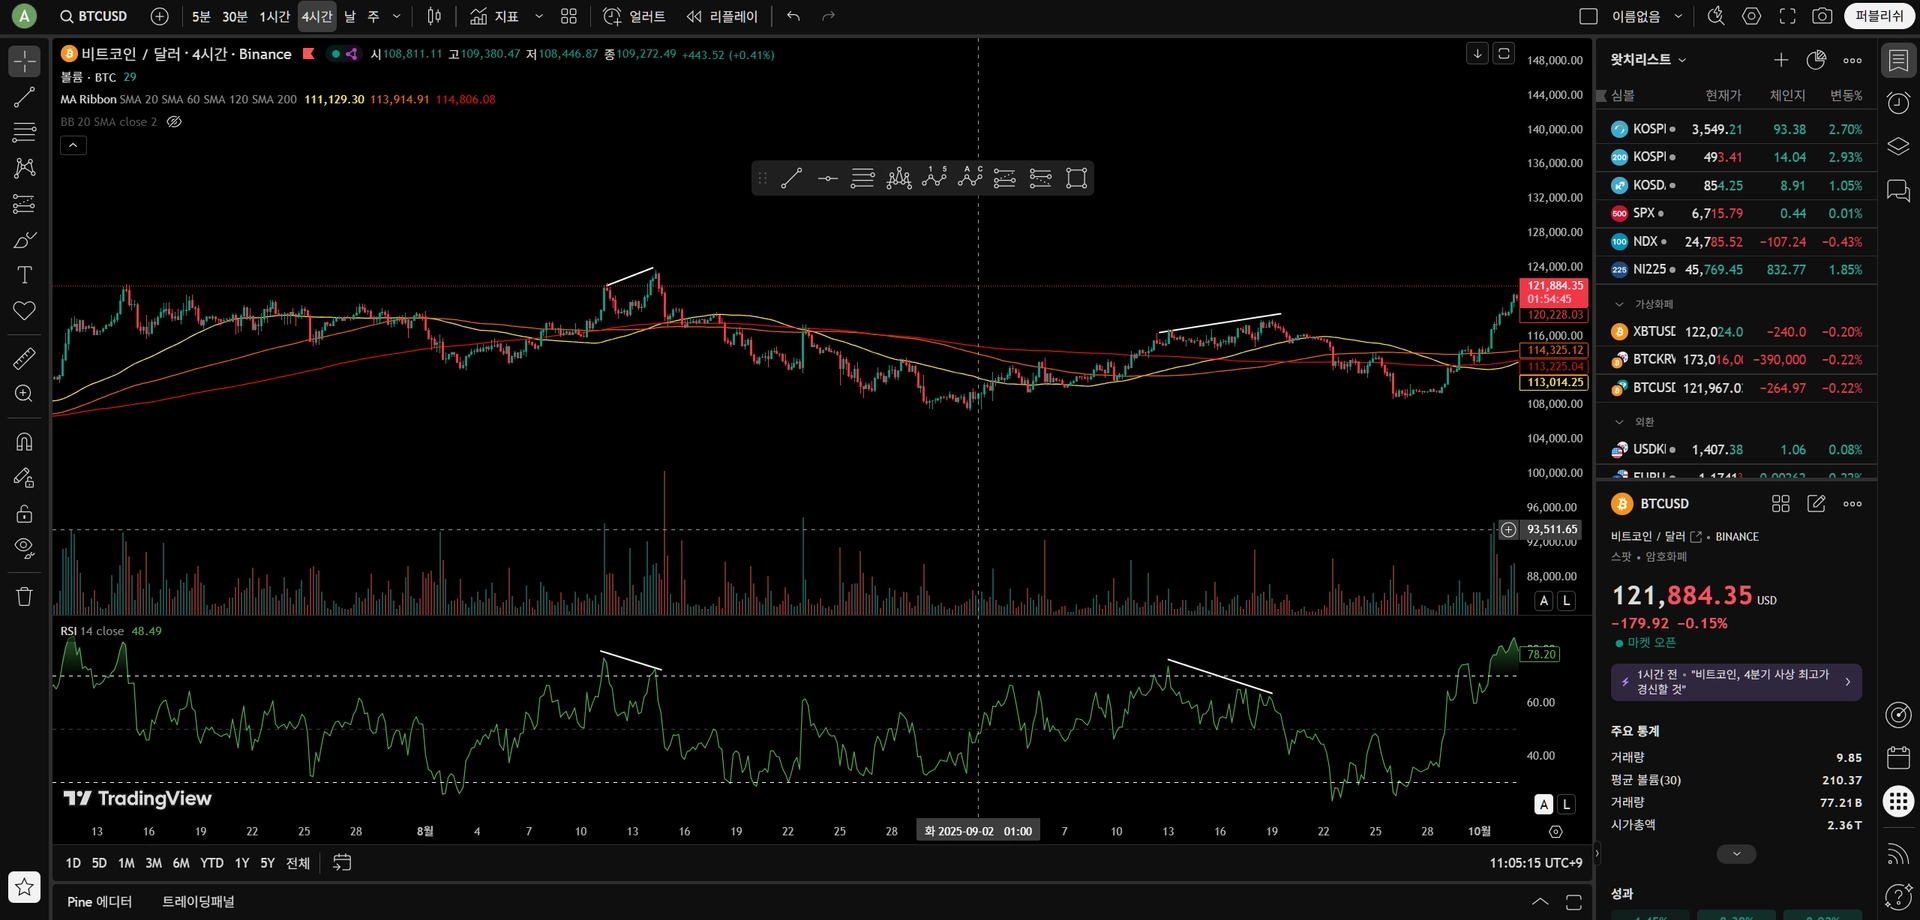This screenshot has width=1920, height=920.
Task: Click the red flag next to Binance
Action: [308, 54]
